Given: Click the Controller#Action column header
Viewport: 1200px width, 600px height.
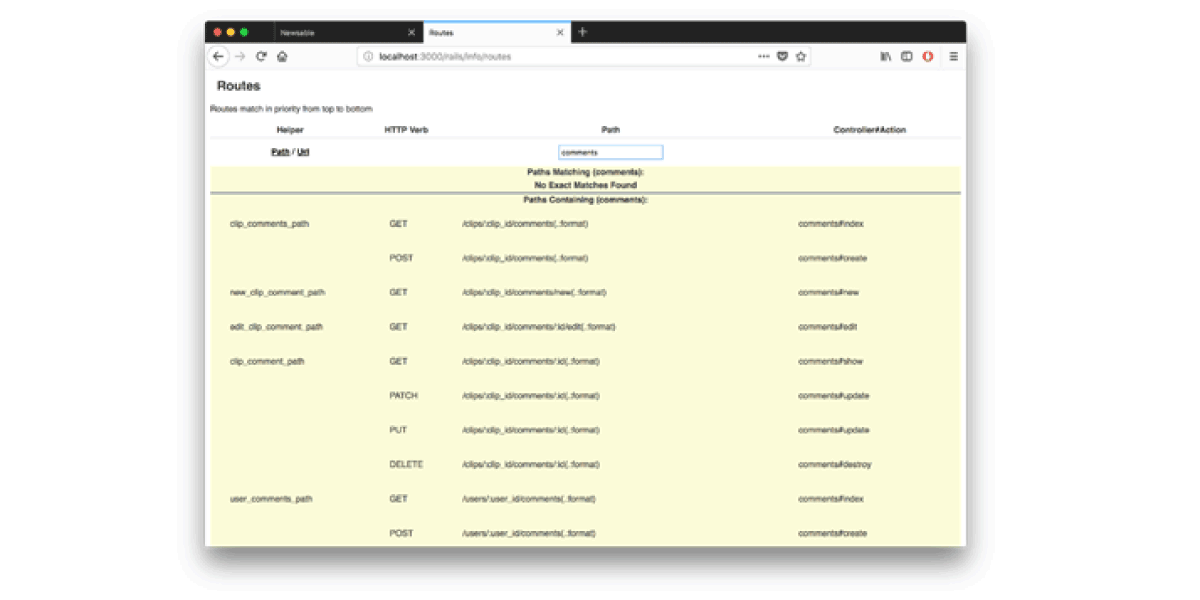Looking at the screenshot, I should click(x=870, y=130).
